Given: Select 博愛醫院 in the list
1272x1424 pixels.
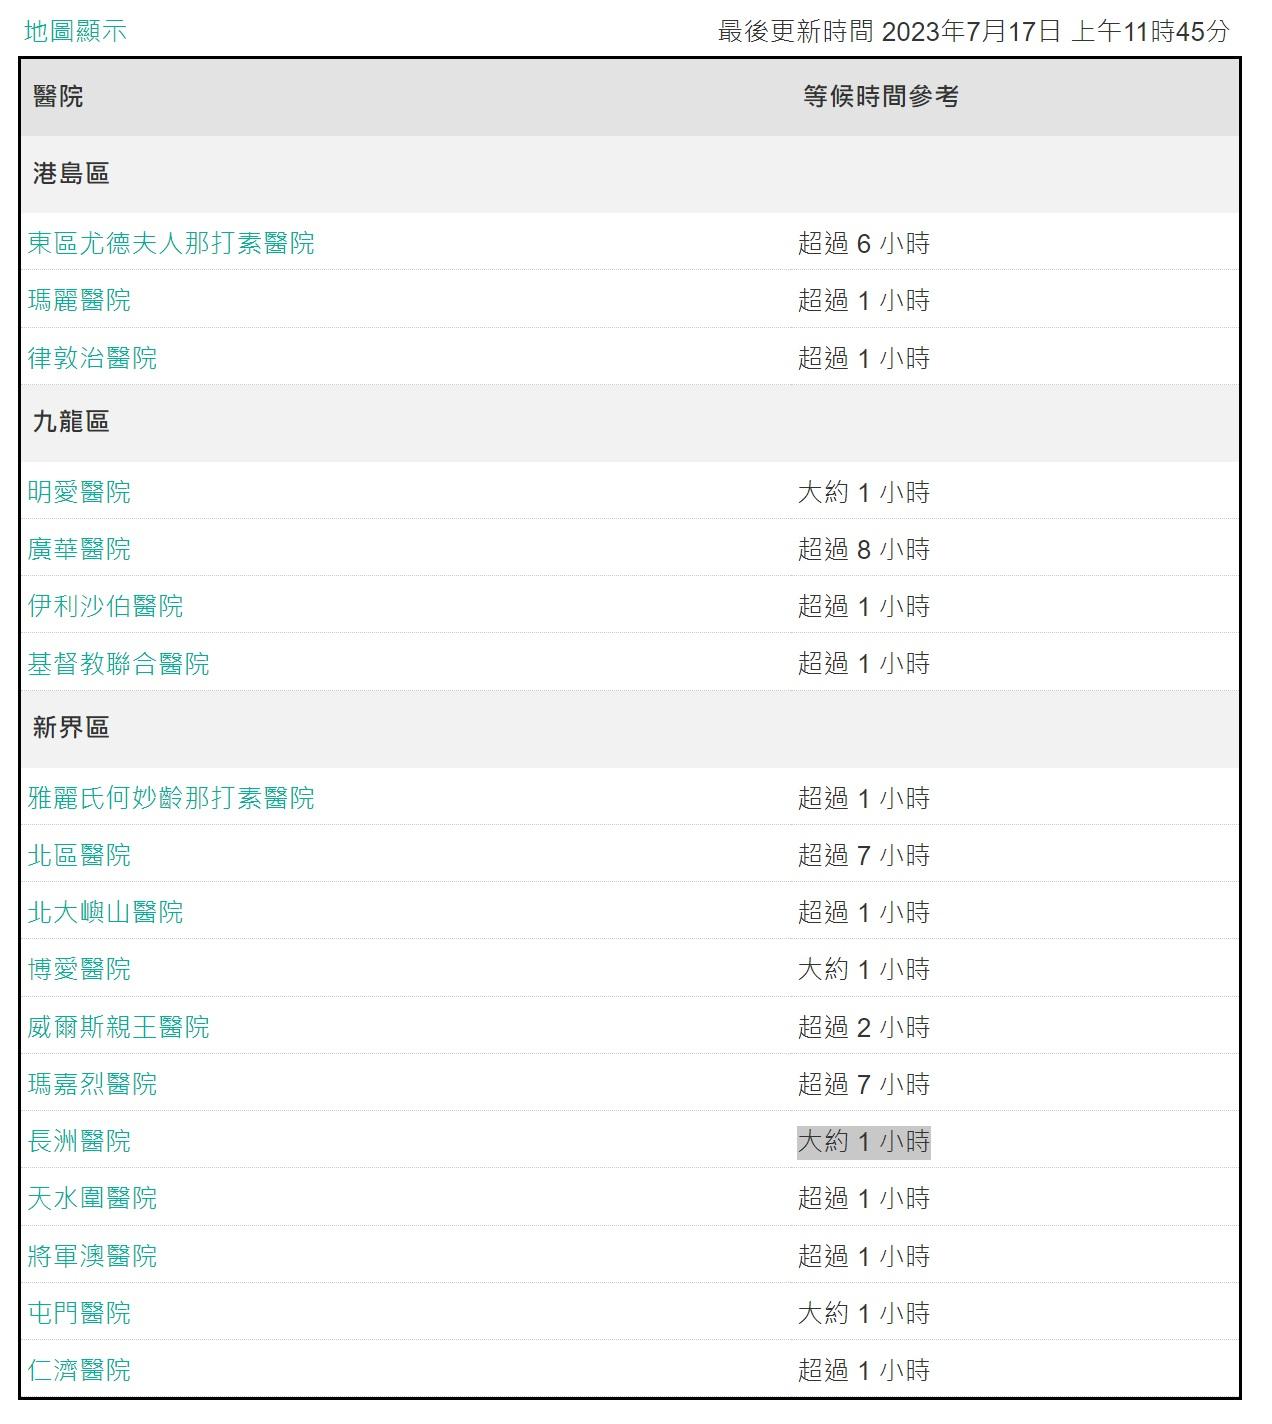Looking at the screenshot, I should coord(79,969).
